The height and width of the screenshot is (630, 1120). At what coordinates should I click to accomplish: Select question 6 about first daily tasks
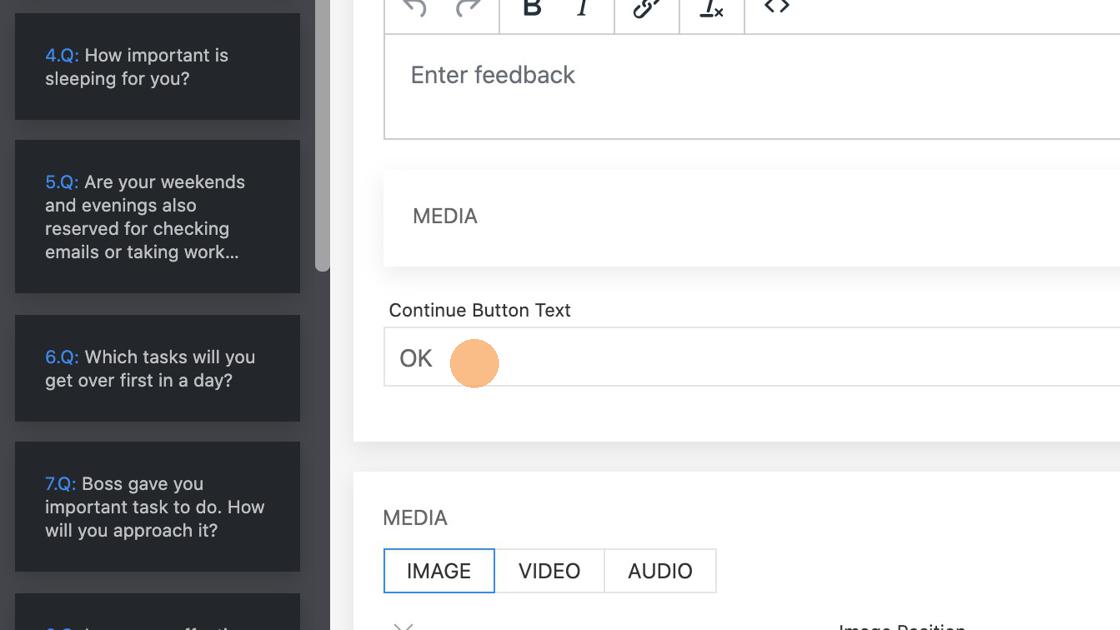(x=157, y=368)
